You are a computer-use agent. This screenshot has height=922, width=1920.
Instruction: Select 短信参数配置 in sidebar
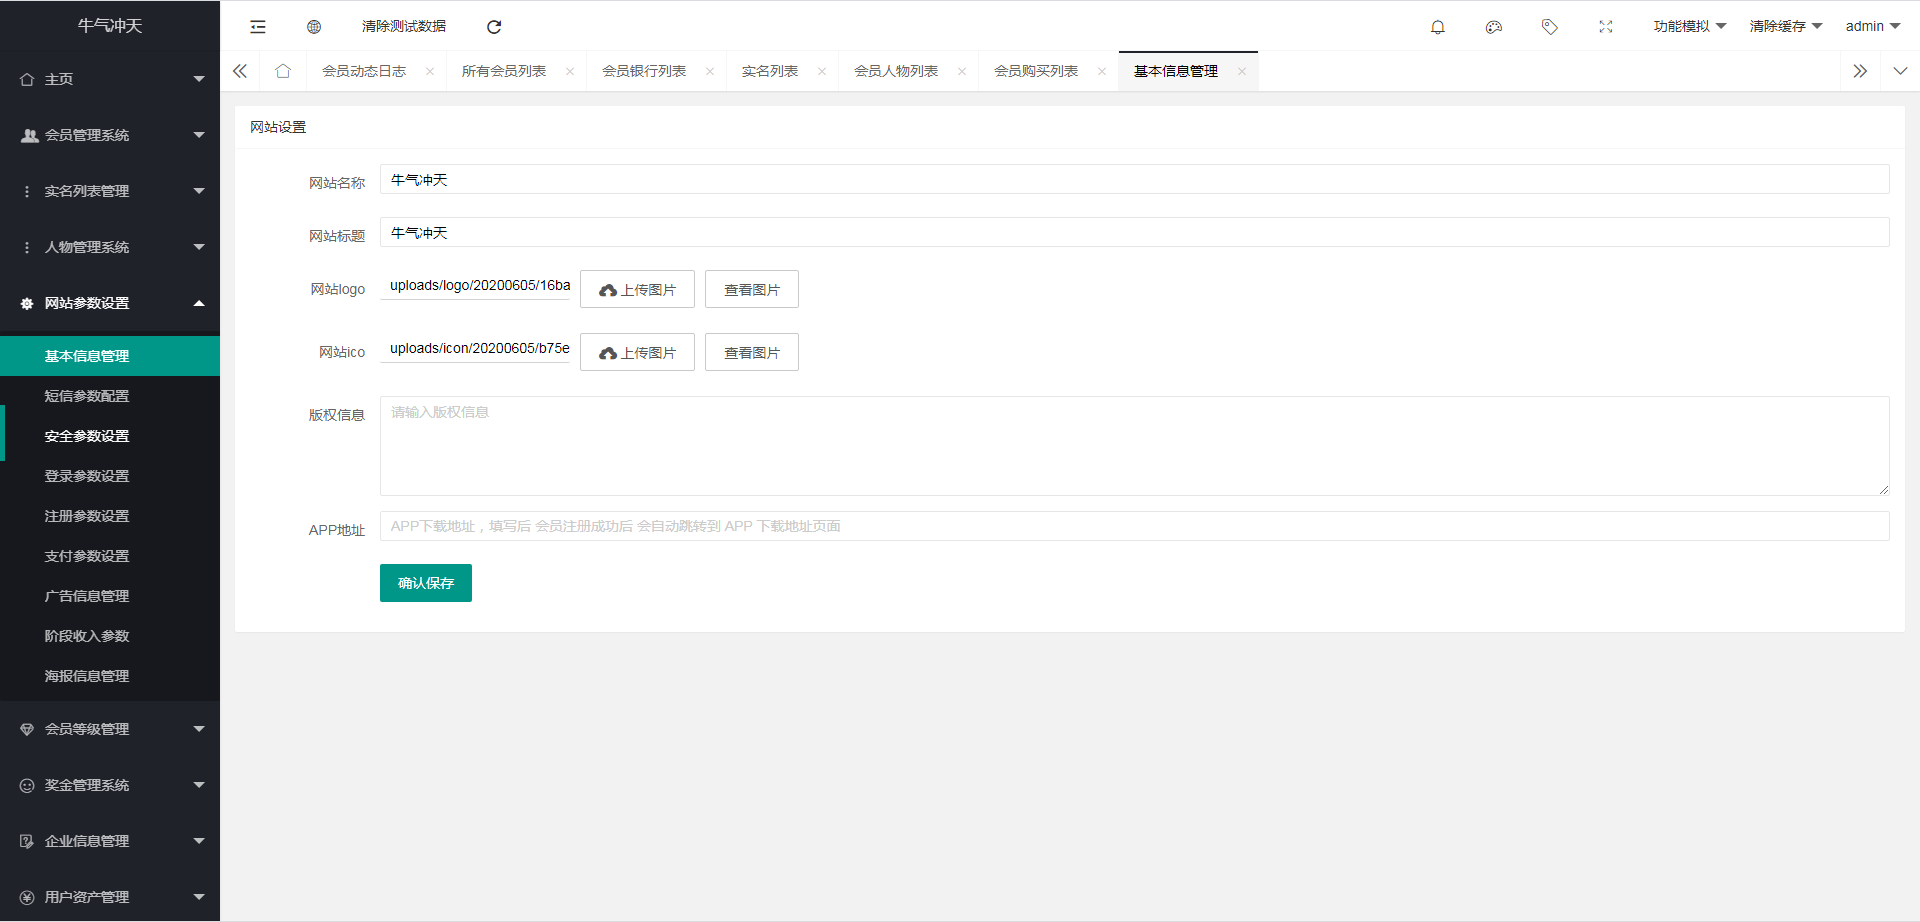[87, 396]
